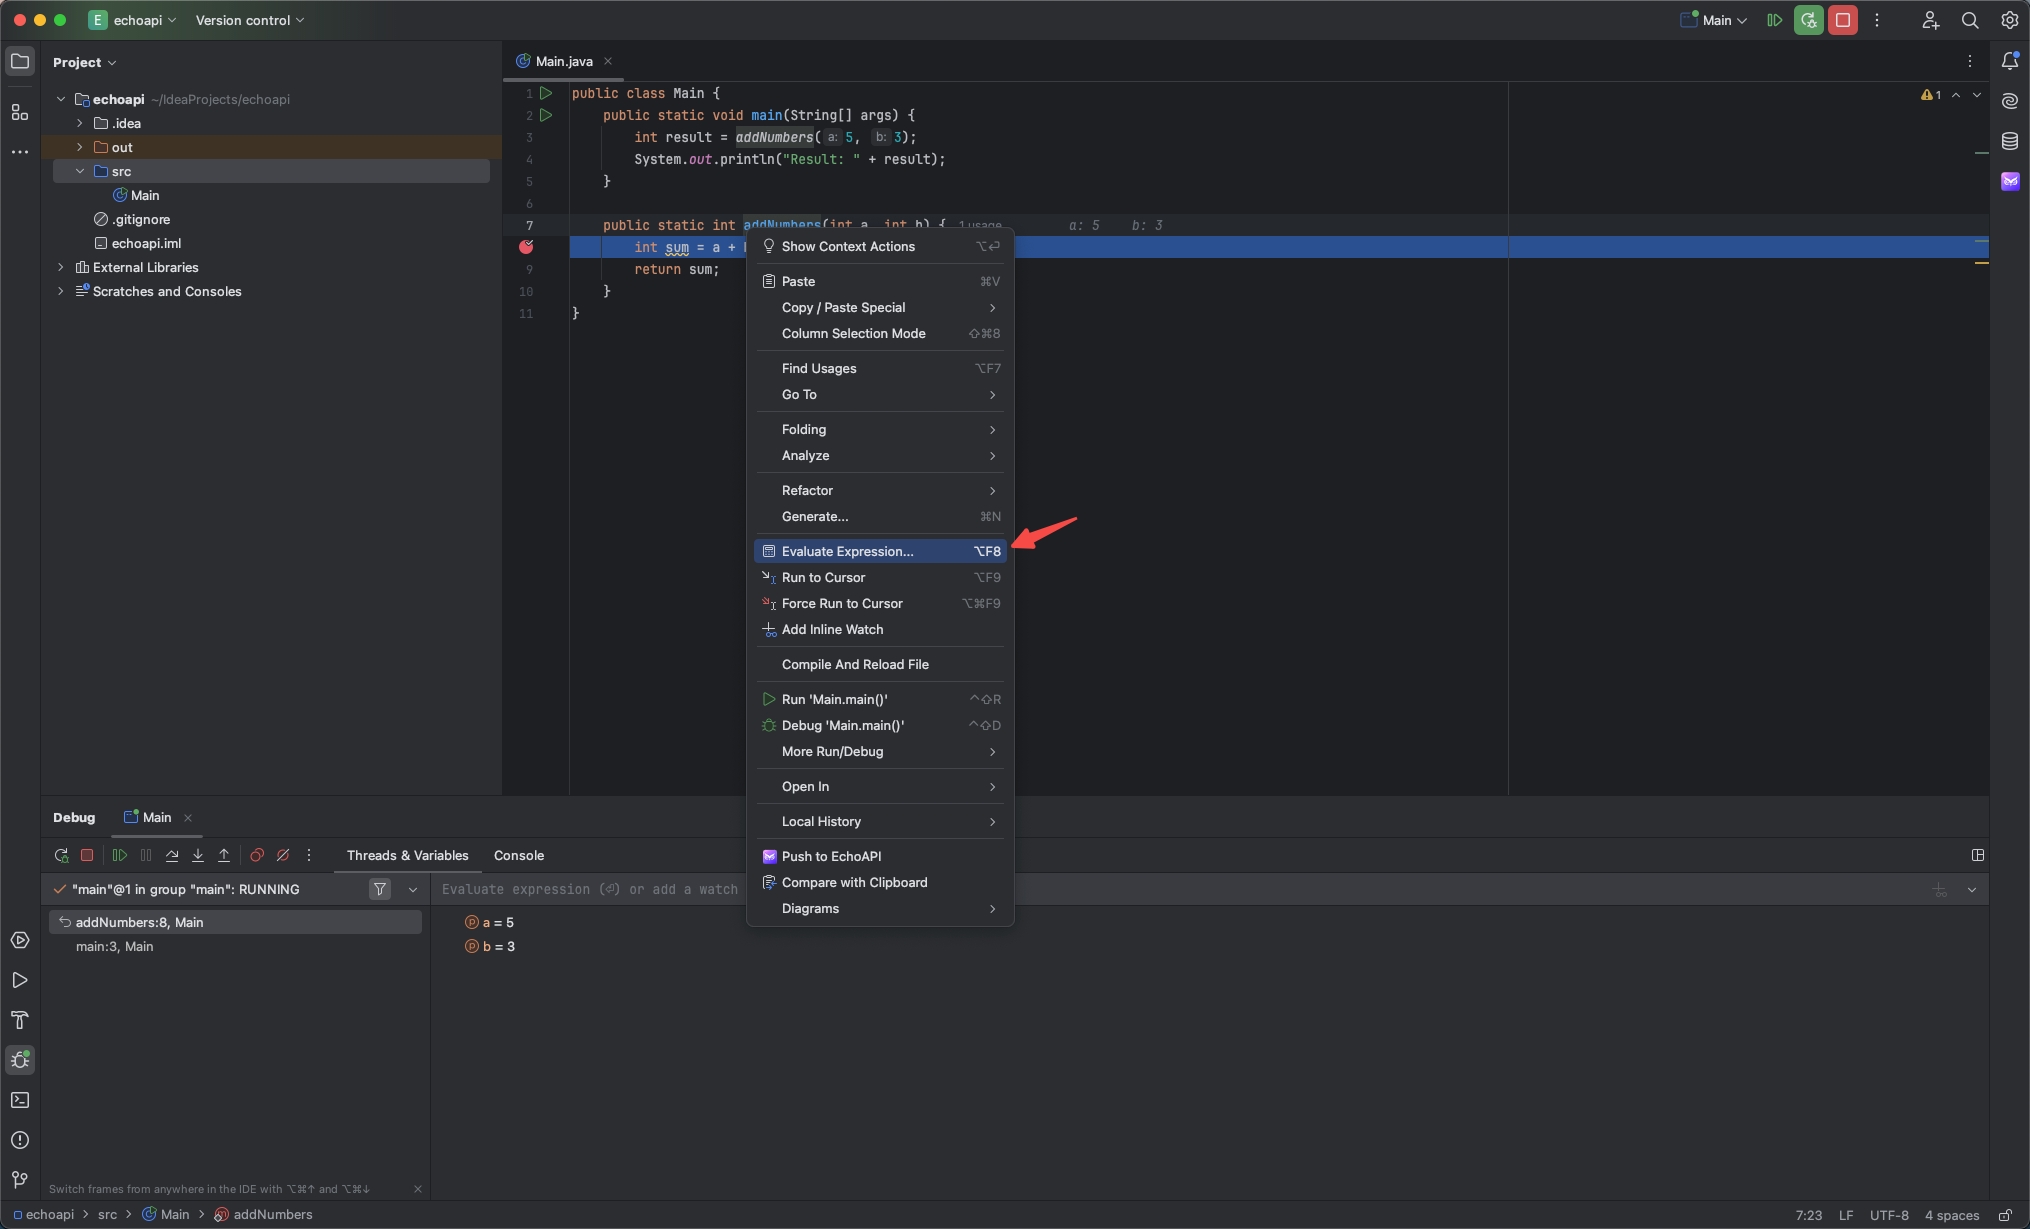Open EchoAPI tool window icon in right sidebar

click(x=2010, y=181)
